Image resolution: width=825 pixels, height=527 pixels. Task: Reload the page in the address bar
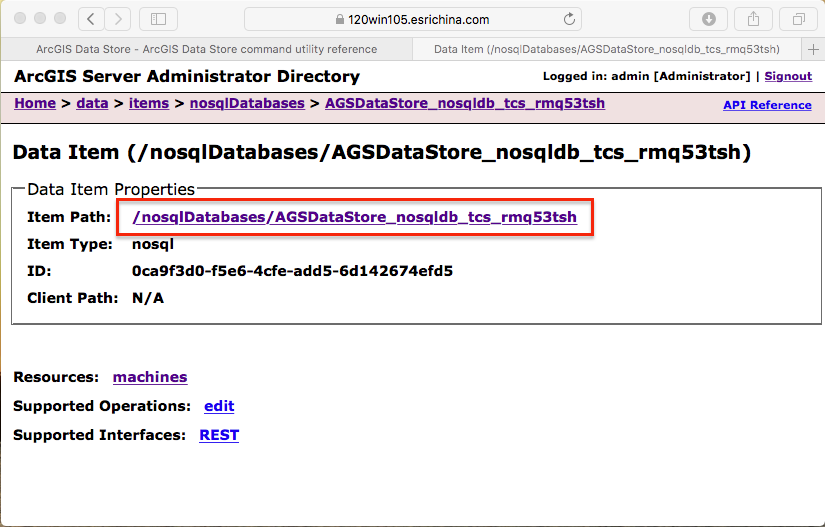click(569, 19)
